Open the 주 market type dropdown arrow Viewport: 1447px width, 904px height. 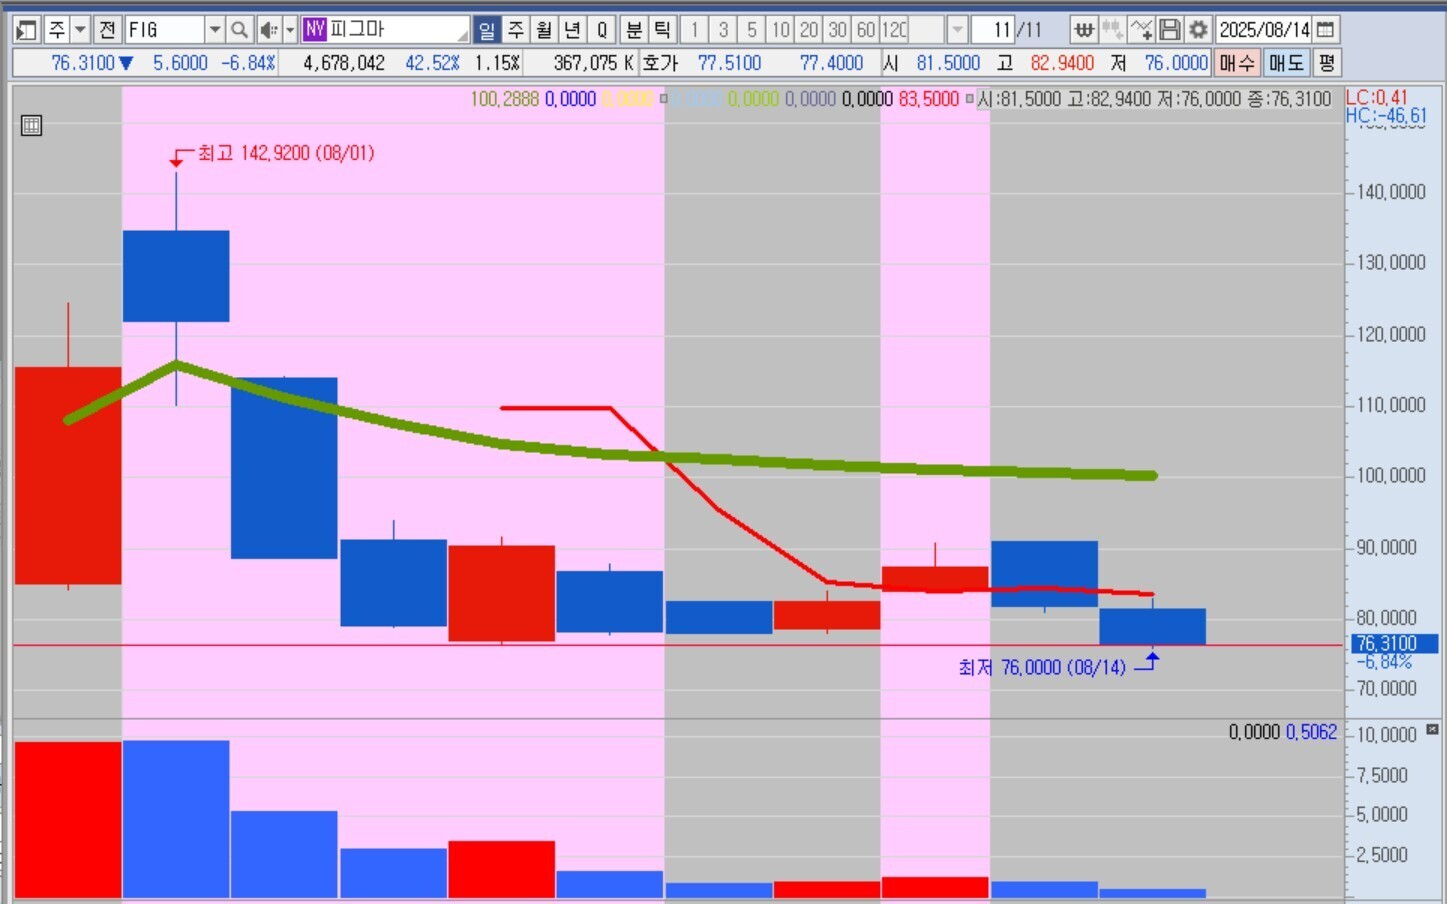(x=80, y=30)
